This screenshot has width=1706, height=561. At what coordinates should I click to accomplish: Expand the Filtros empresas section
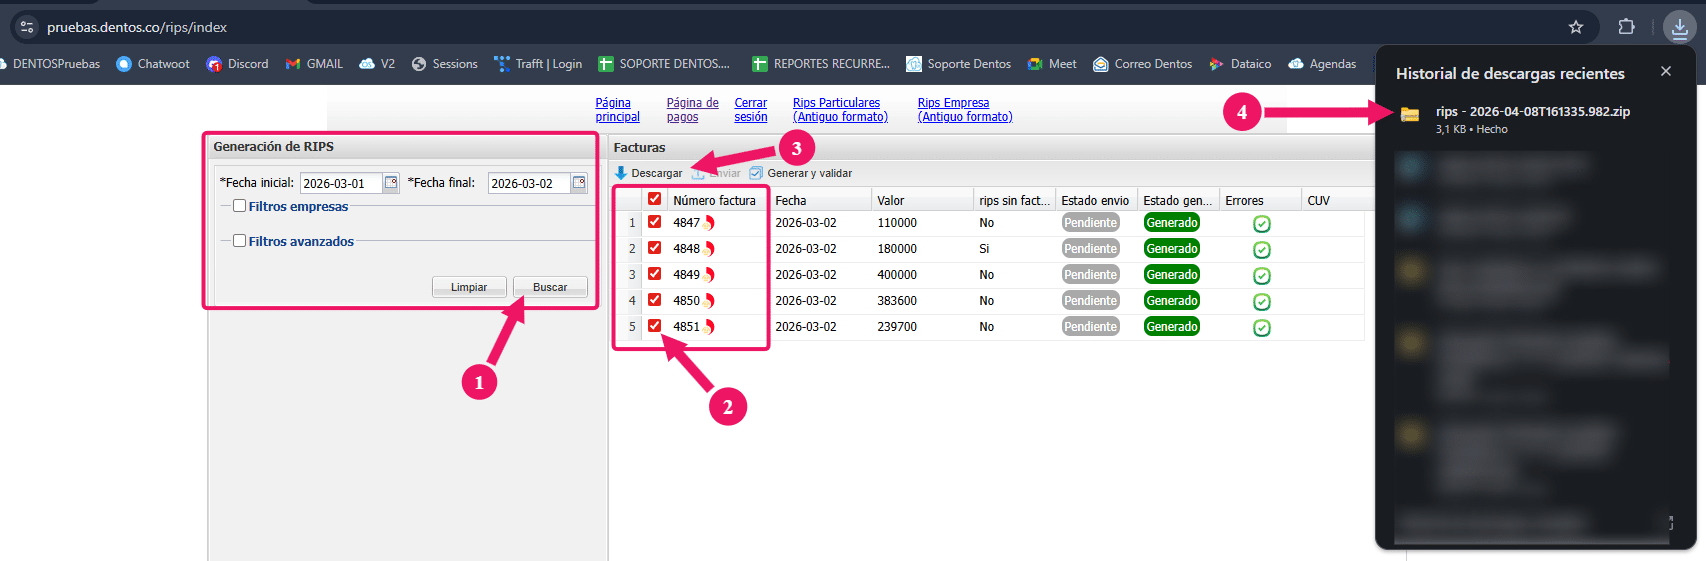239,206
